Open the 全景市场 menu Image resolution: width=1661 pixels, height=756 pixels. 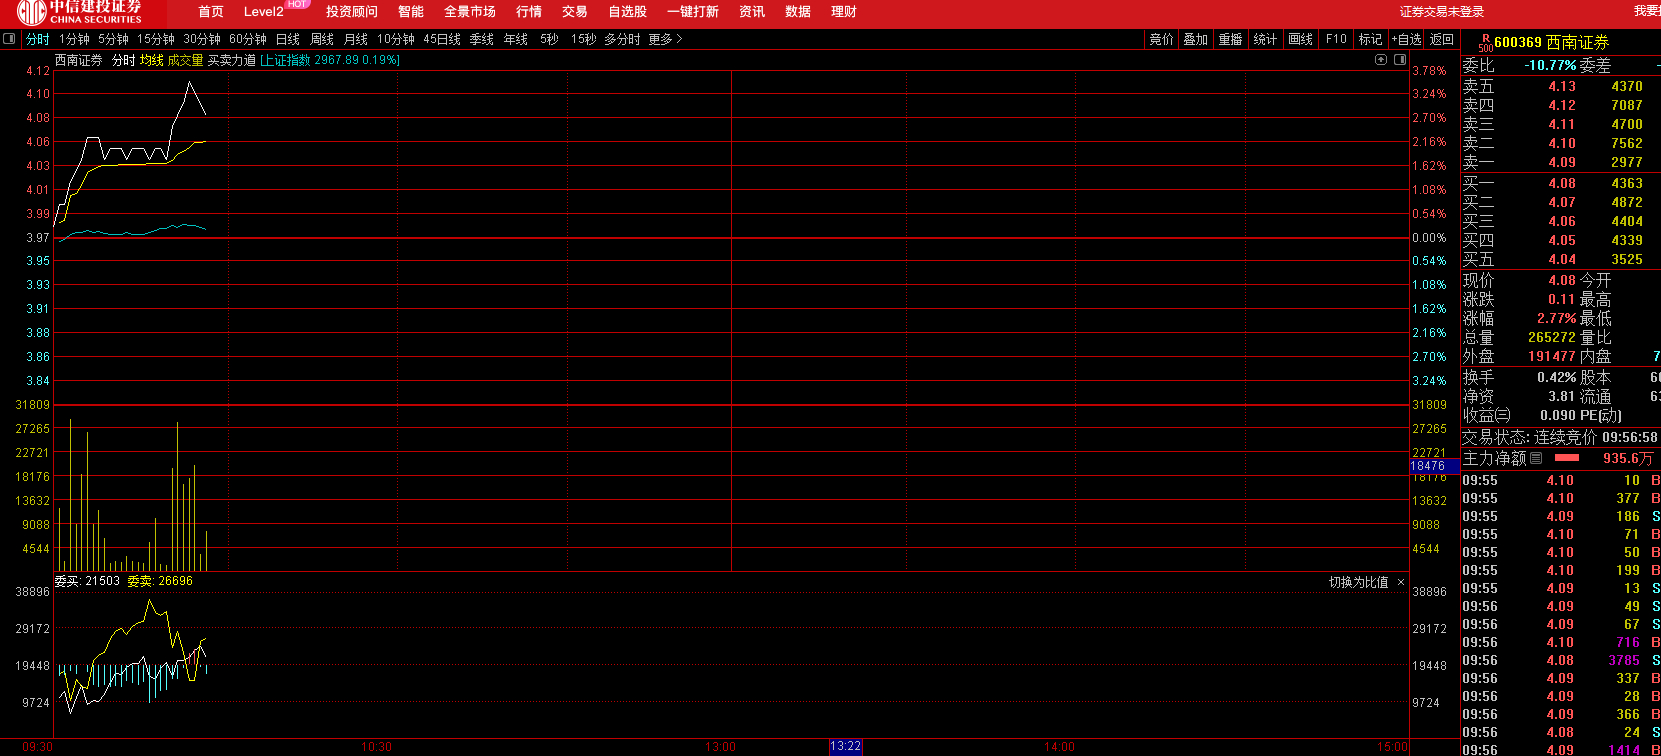coord(470,12)
